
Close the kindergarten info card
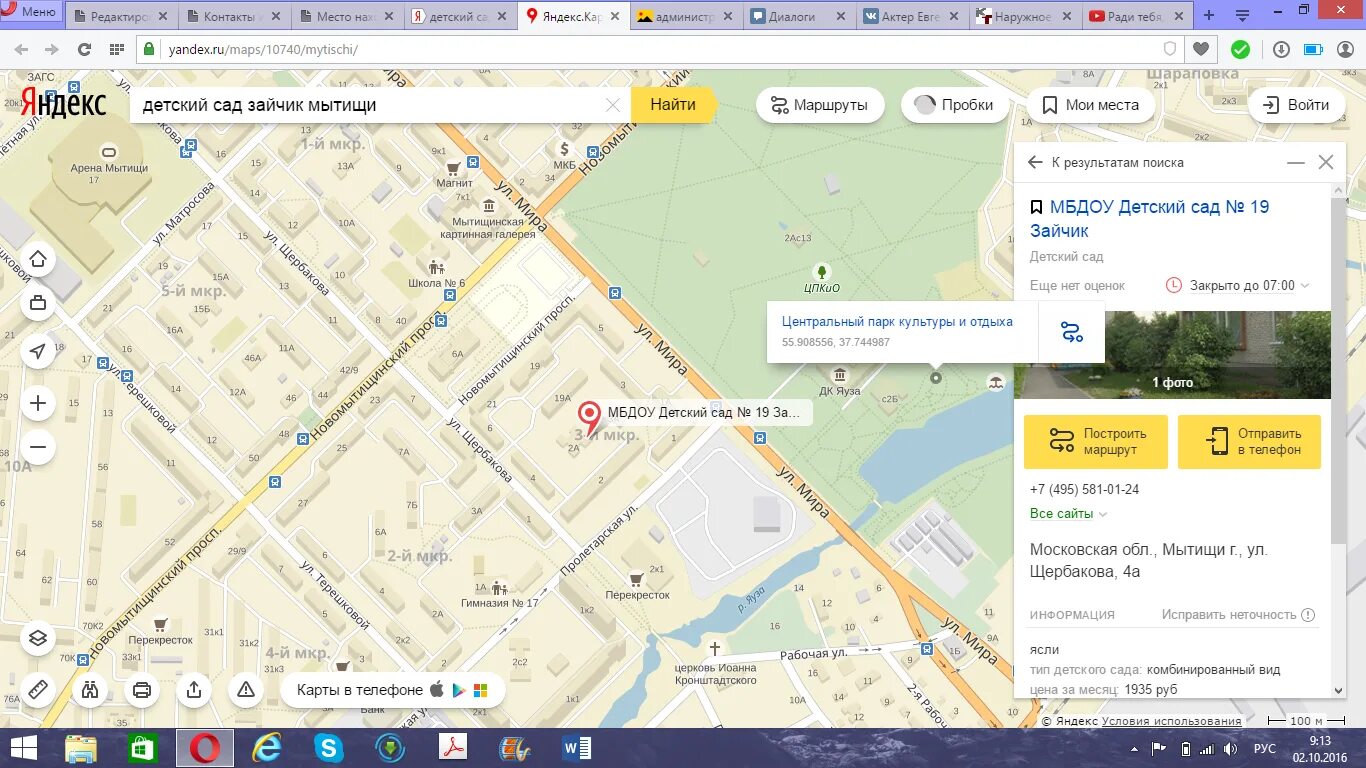[x=1326, y=162]
